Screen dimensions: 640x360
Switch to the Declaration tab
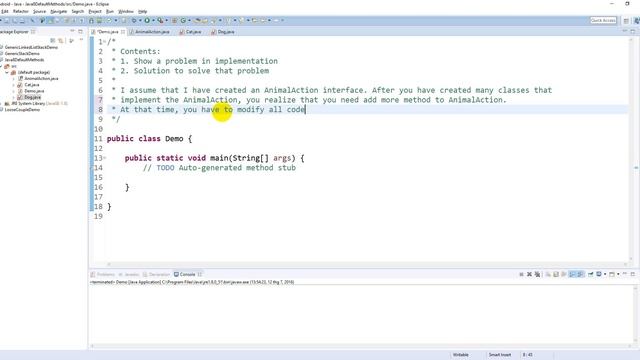[x=156, y=274]
